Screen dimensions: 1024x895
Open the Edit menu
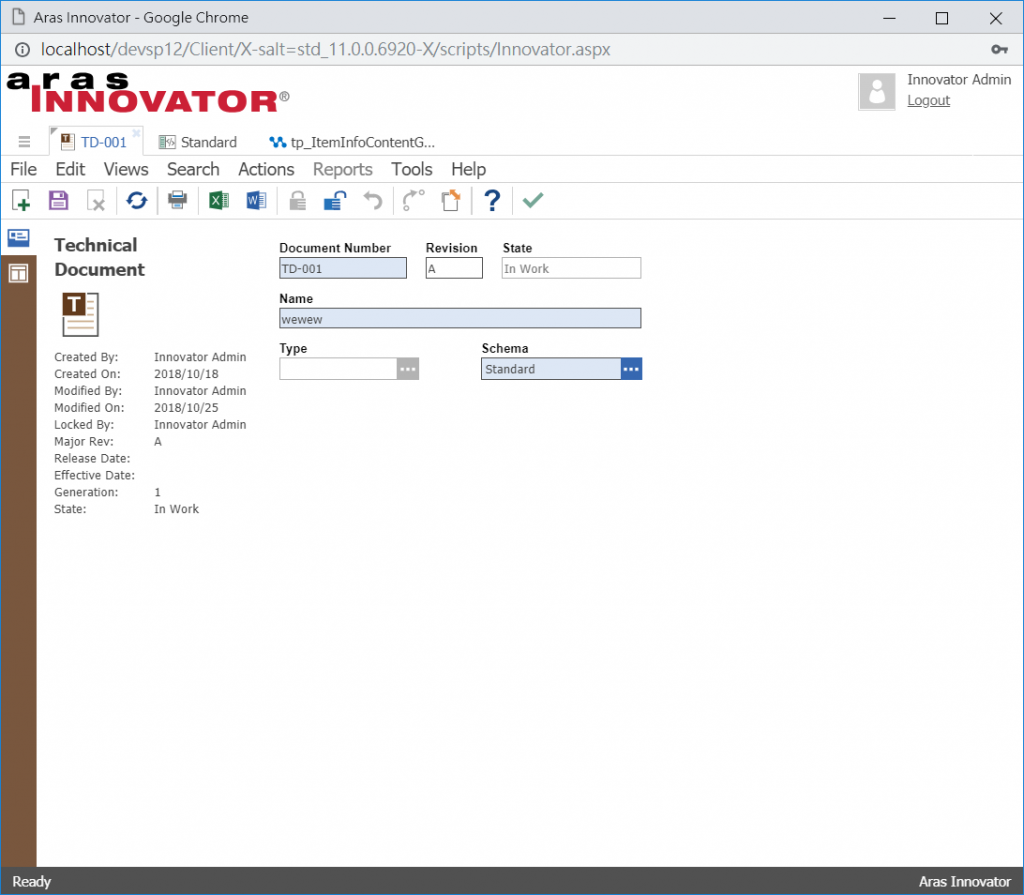click(x=70, y=169)
